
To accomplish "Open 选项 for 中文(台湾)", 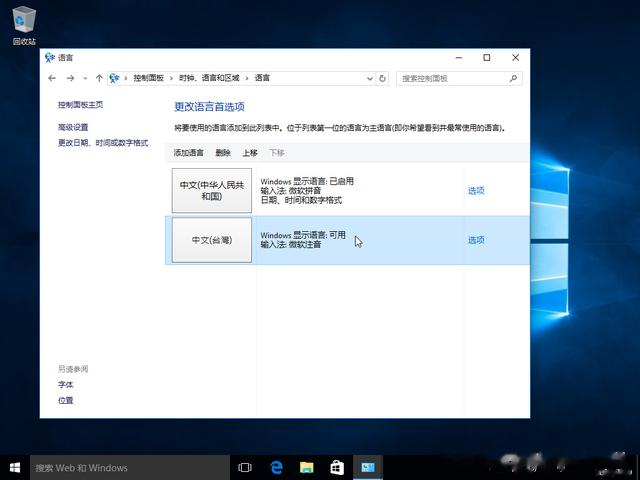I will [476, 240].
